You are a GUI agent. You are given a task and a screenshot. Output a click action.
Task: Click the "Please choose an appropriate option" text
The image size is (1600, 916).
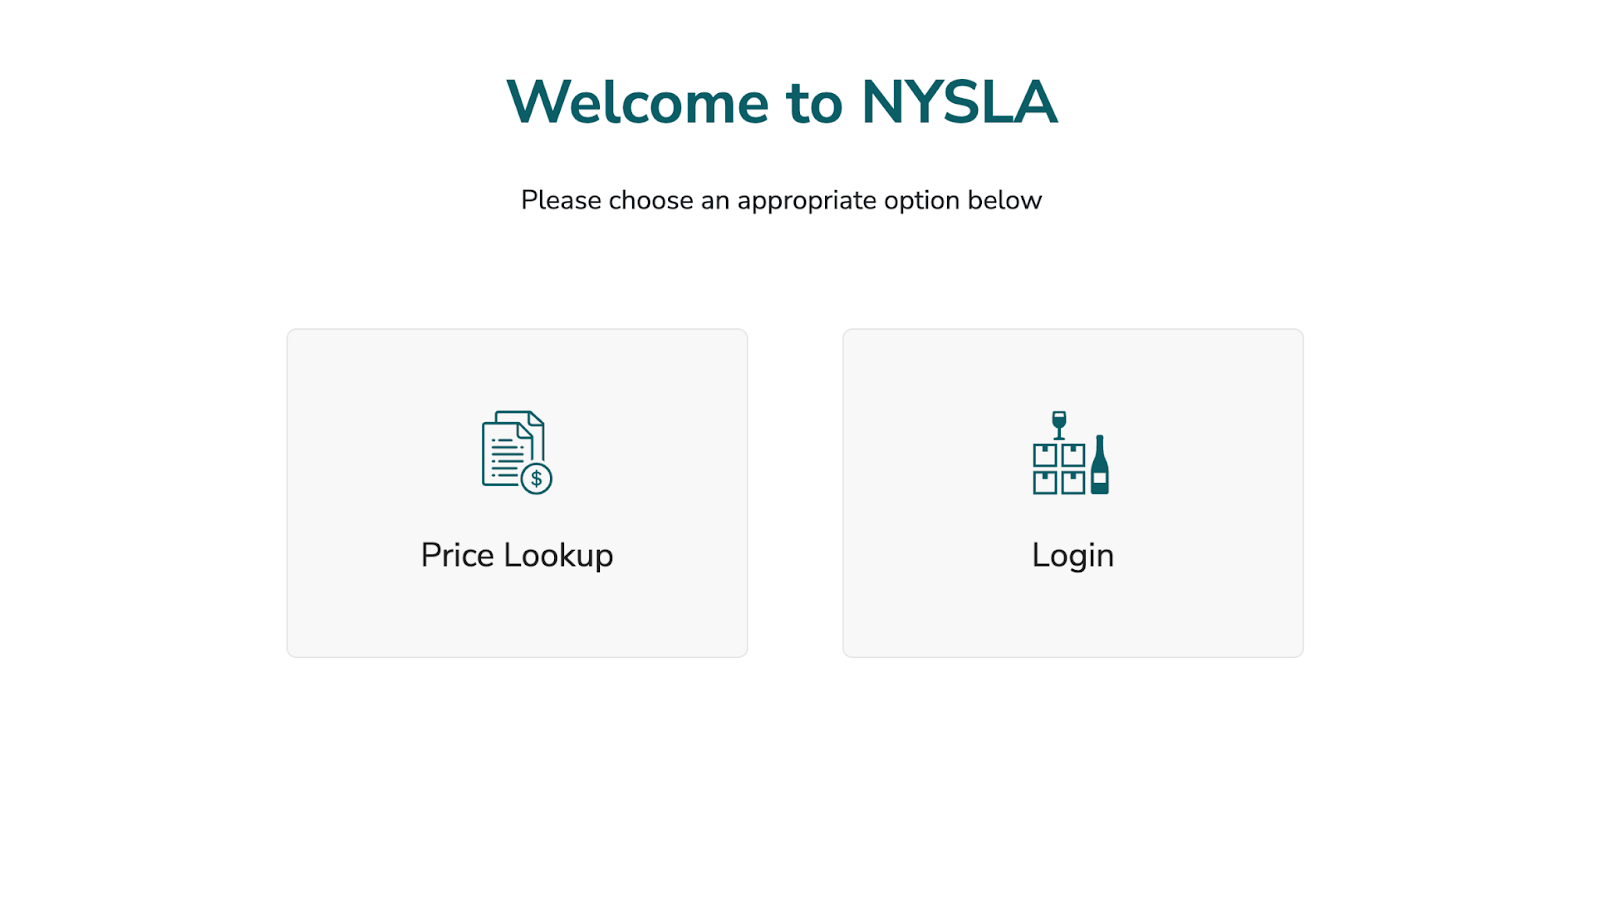pyautogui.click(x=781, y=200)
